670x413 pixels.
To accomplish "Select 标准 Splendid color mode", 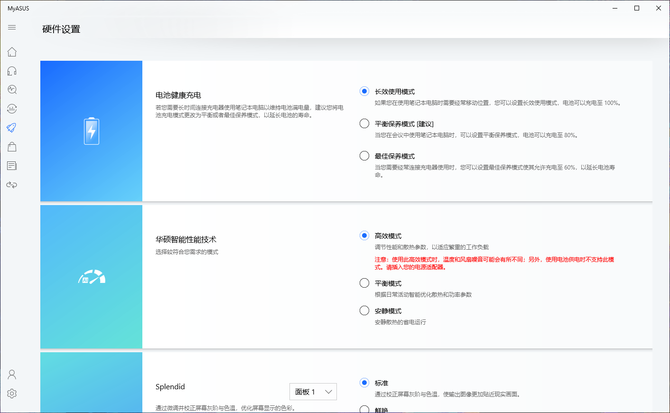I will [364, 383].
